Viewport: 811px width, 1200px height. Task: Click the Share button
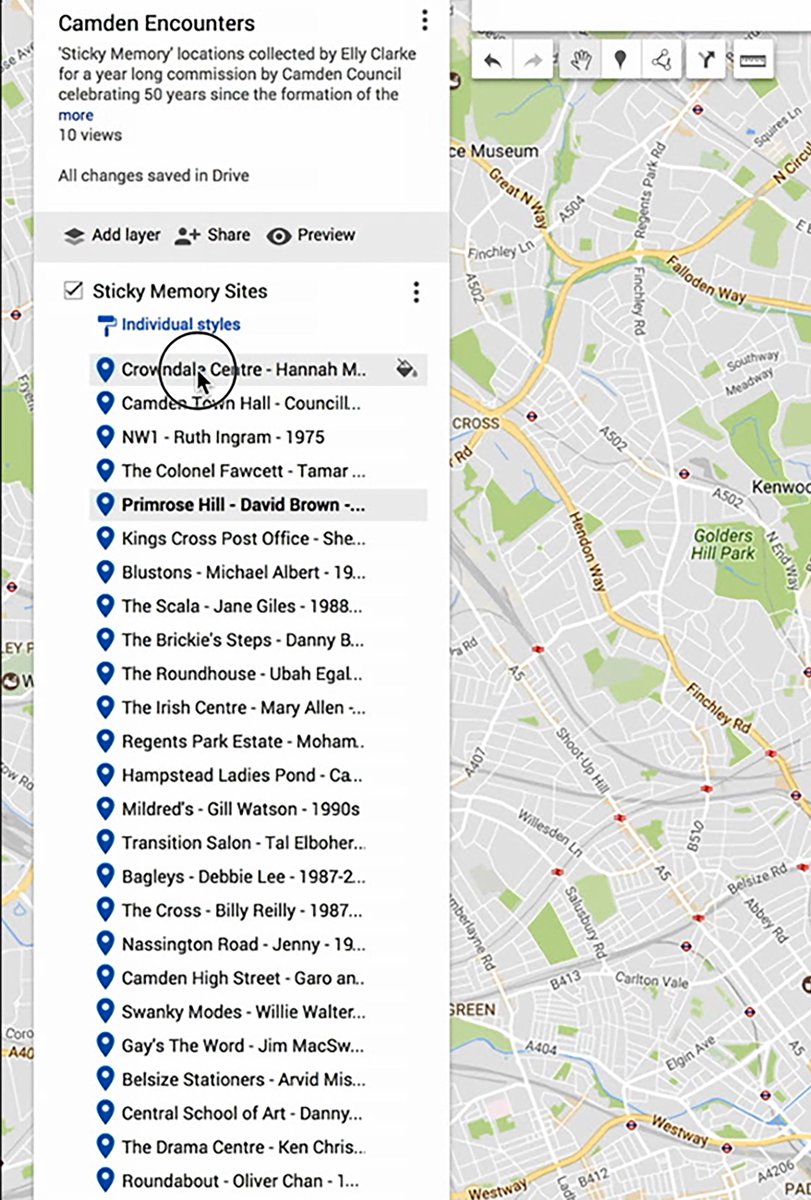[212, 235]
